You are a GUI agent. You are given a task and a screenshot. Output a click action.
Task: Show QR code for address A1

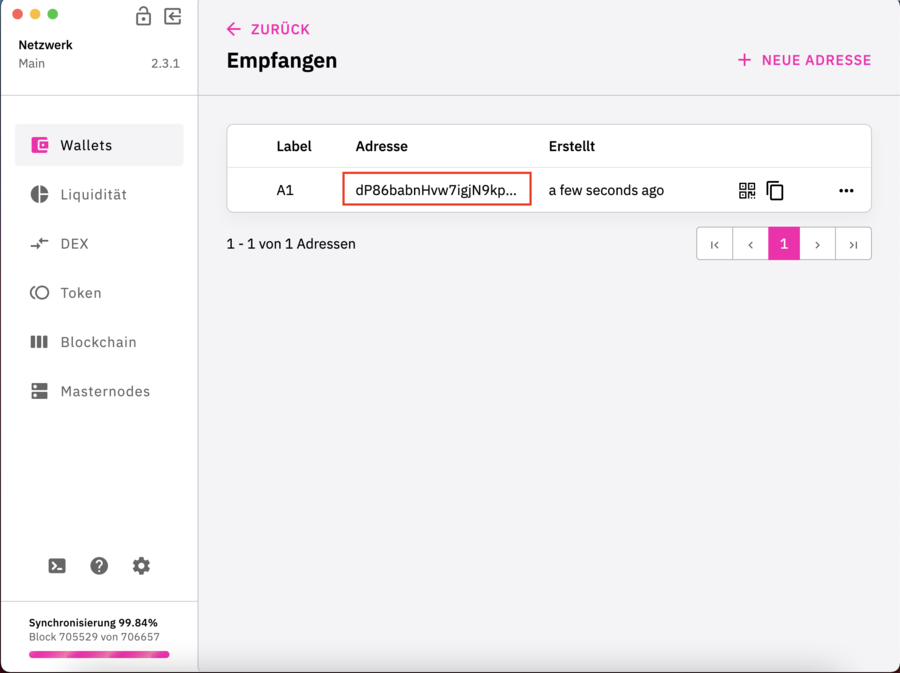coord(746,190)
